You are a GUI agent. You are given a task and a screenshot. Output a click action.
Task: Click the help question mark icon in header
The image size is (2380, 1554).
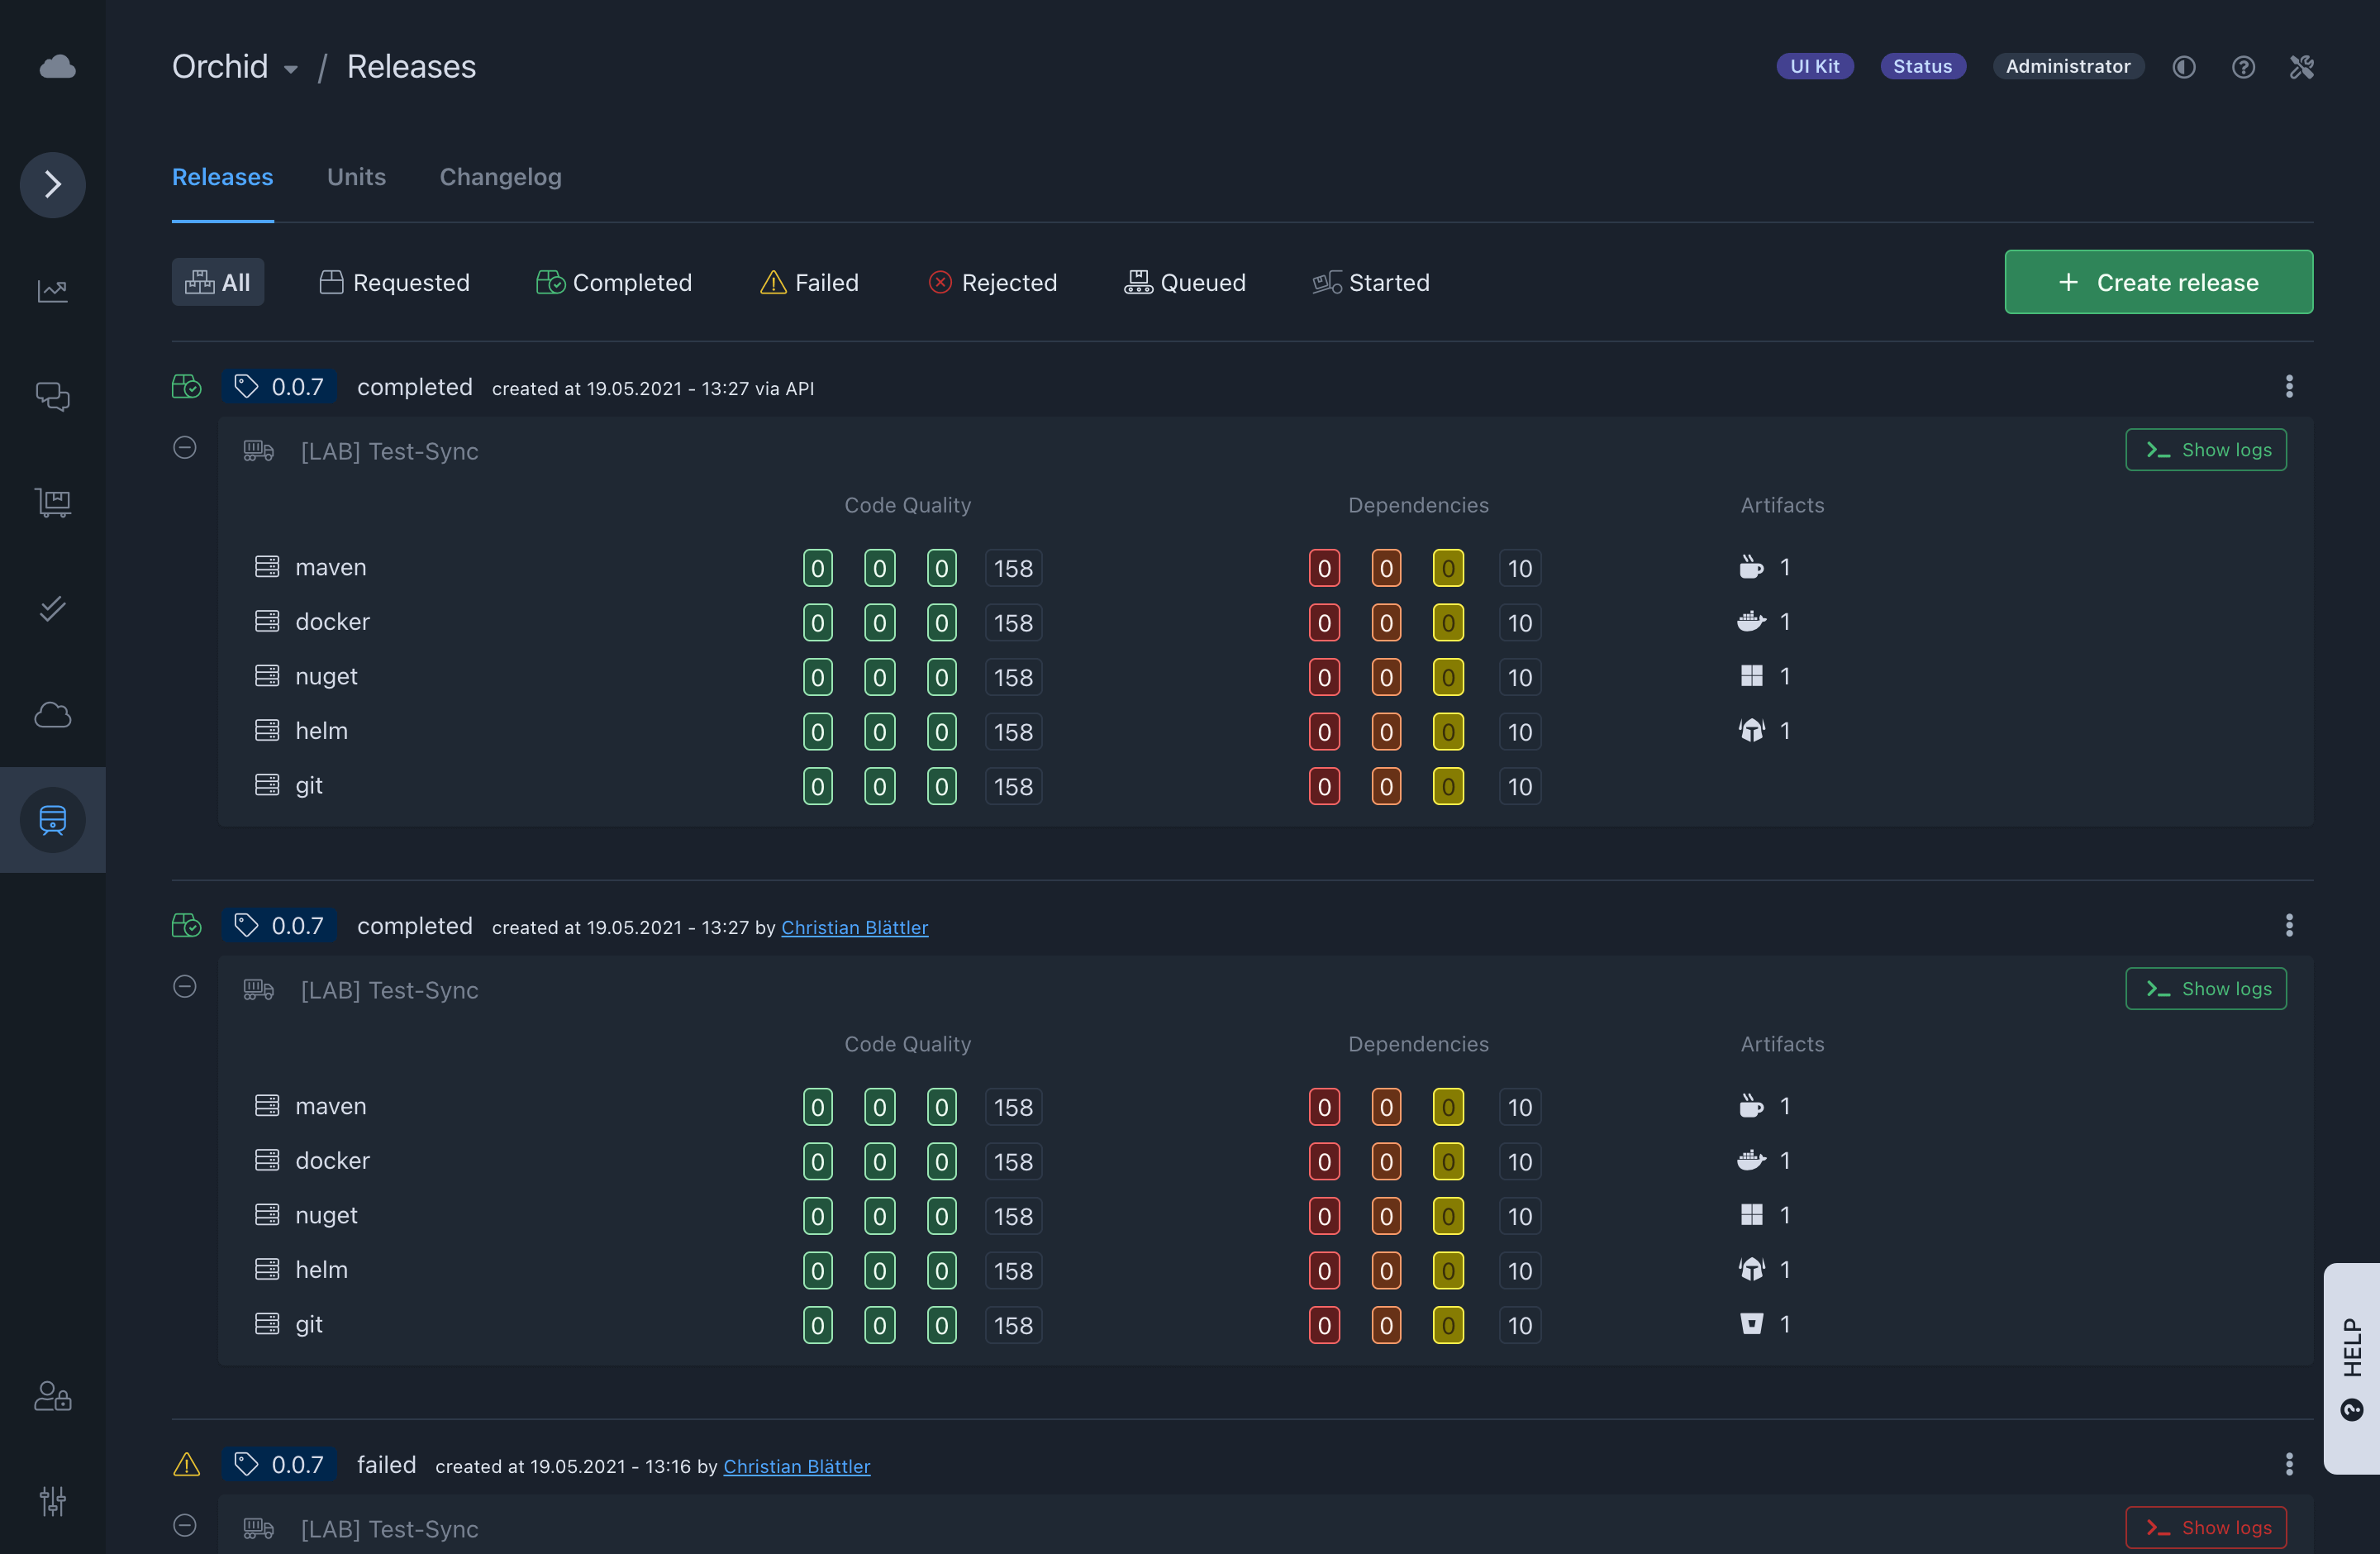point(2243,66)
